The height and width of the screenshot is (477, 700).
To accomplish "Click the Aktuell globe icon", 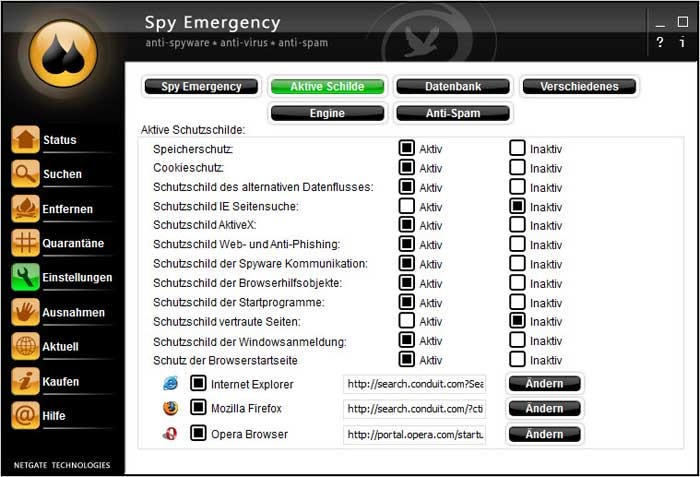I will (25, 346).
